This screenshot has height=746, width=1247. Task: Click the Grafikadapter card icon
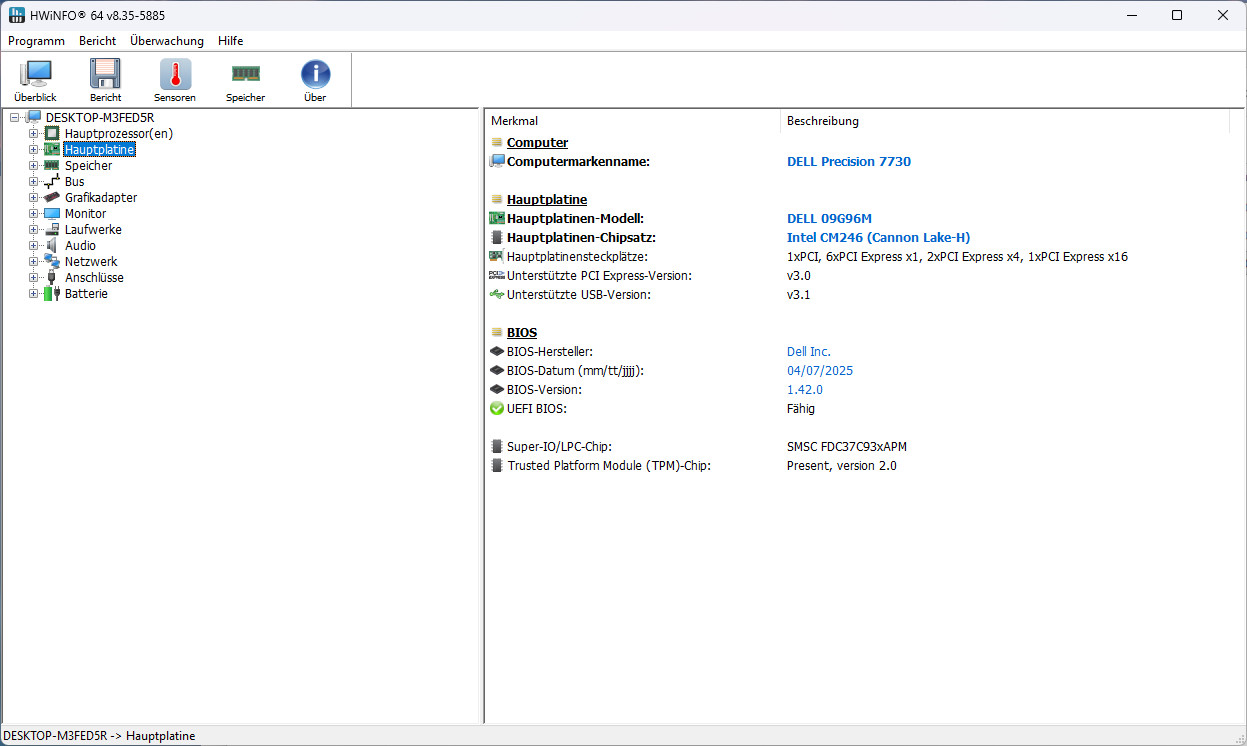tap(52, 198)
